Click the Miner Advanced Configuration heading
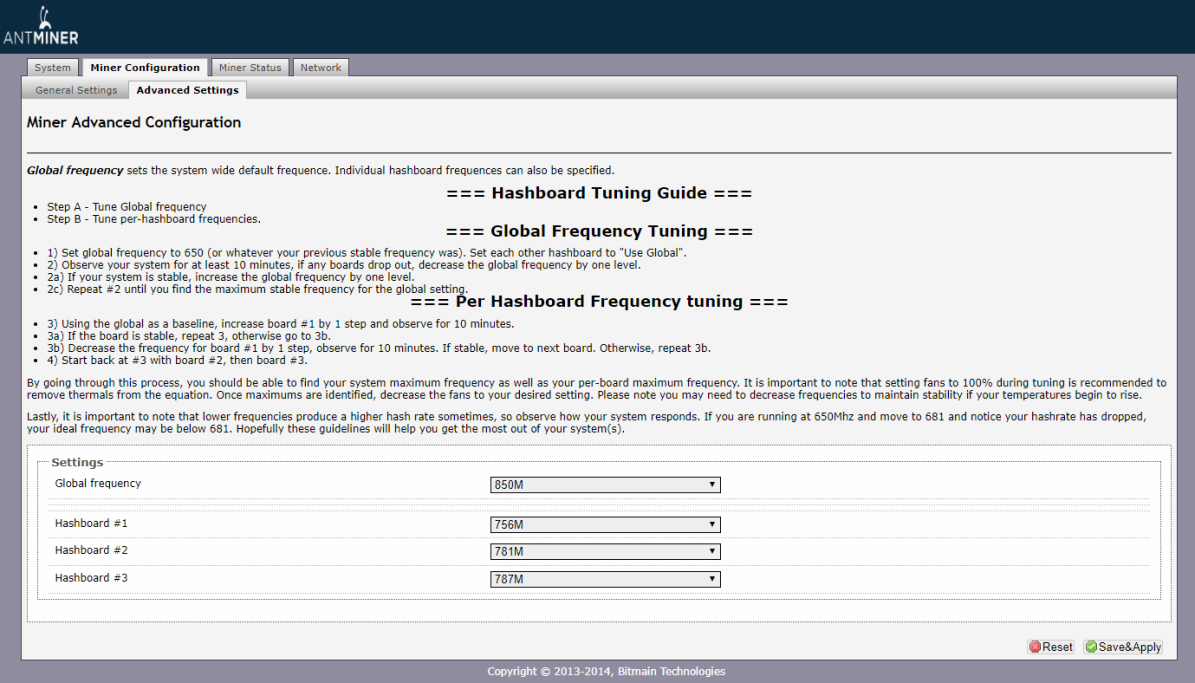The image size is (1195, 683). click(x=134, y=122)
